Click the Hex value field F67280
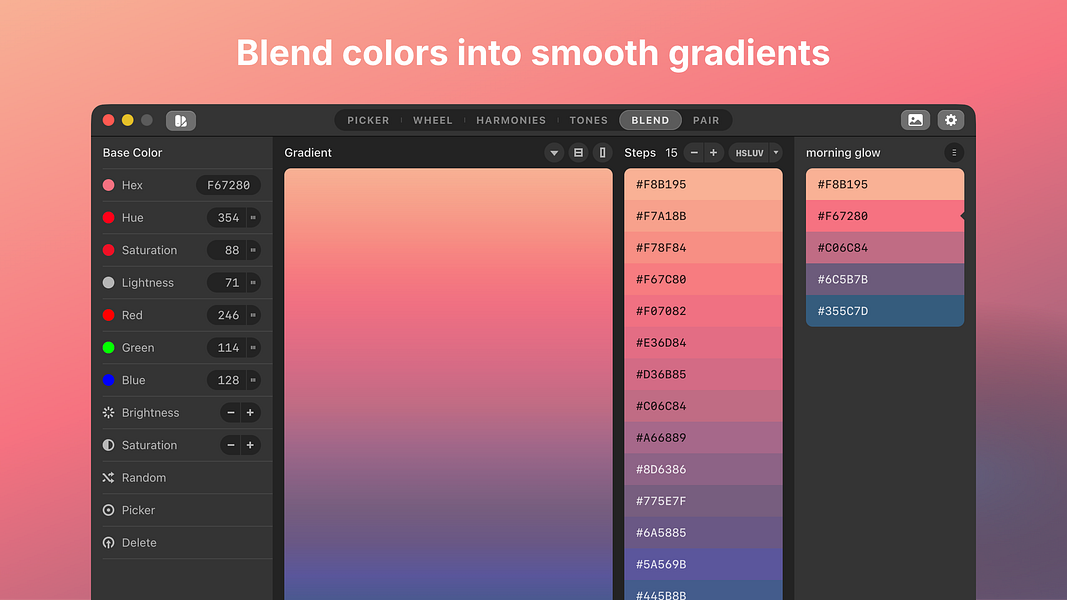Viewport: 1067px width, 600px height. (x=229, y=185)
